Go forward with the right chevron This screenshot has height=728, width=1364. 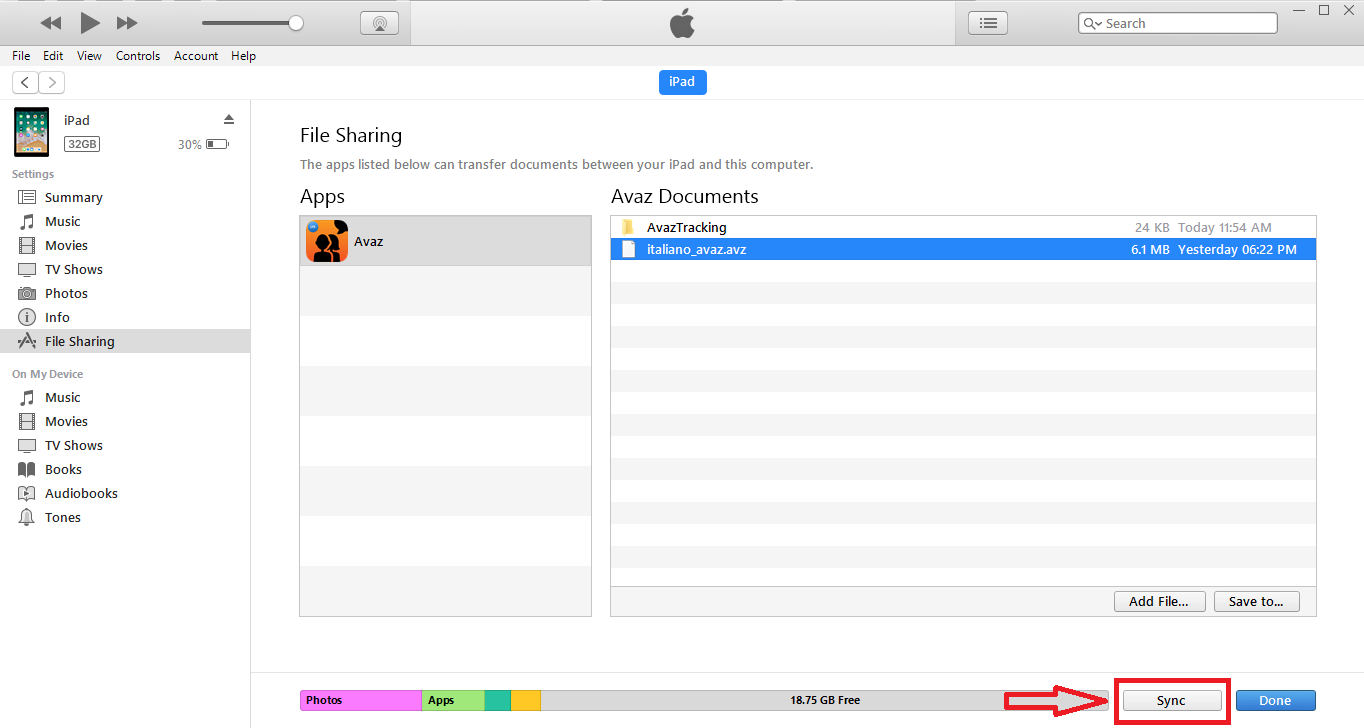pyautogui.click(x=51, y=82)
